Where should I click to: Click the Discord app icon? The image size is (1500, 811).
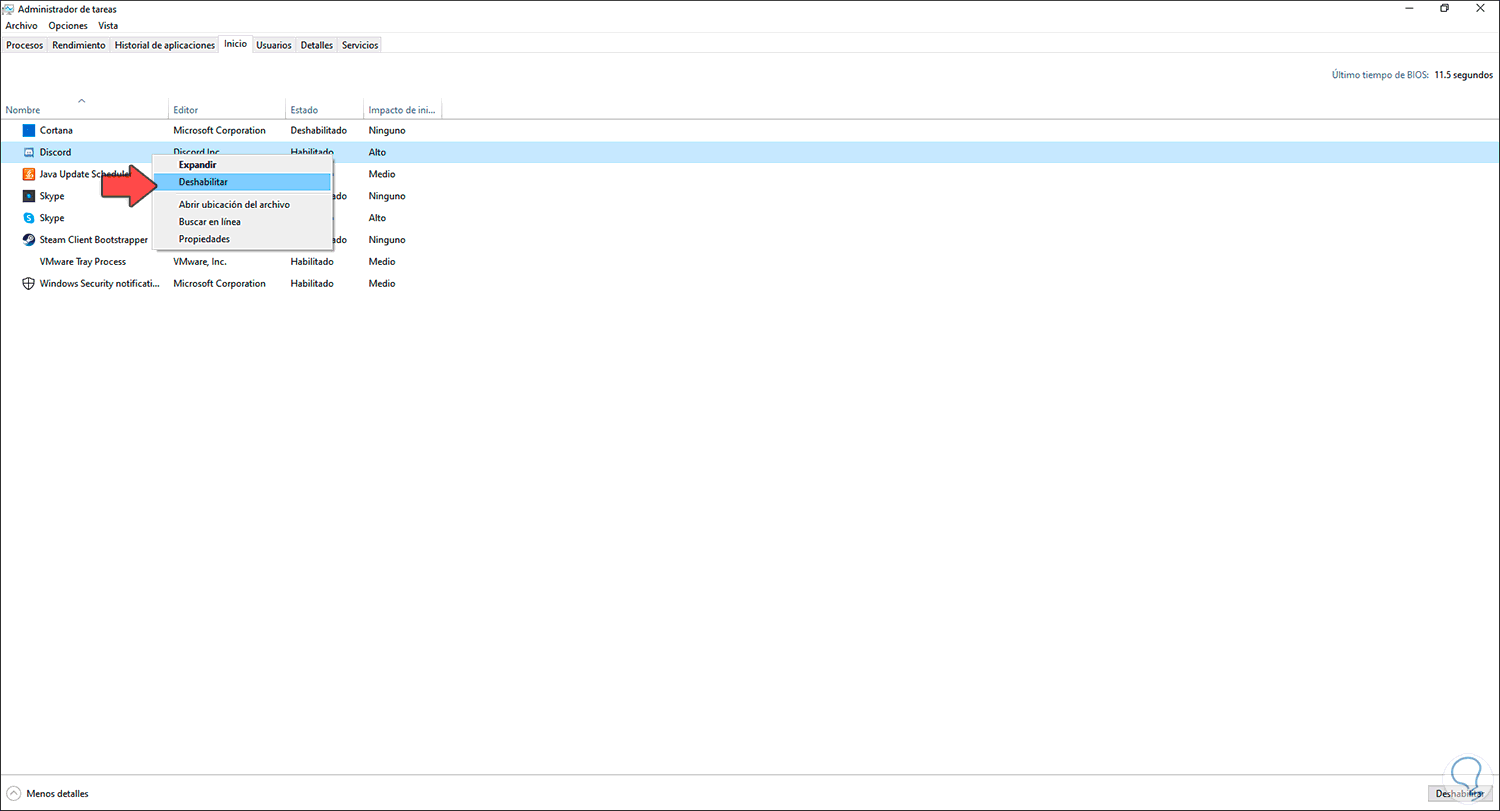pyautogui.click(x=29, y=152)
